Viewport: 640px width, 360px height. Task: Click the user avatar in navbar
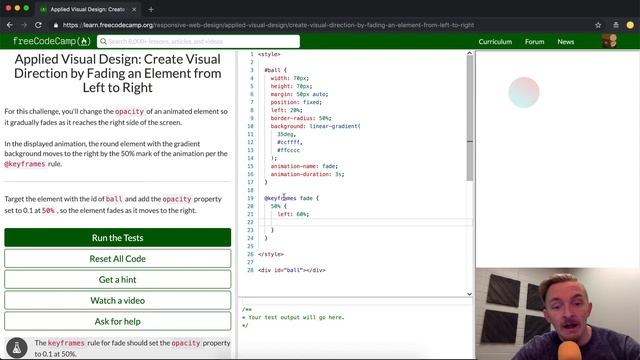(x=609, y=41)
